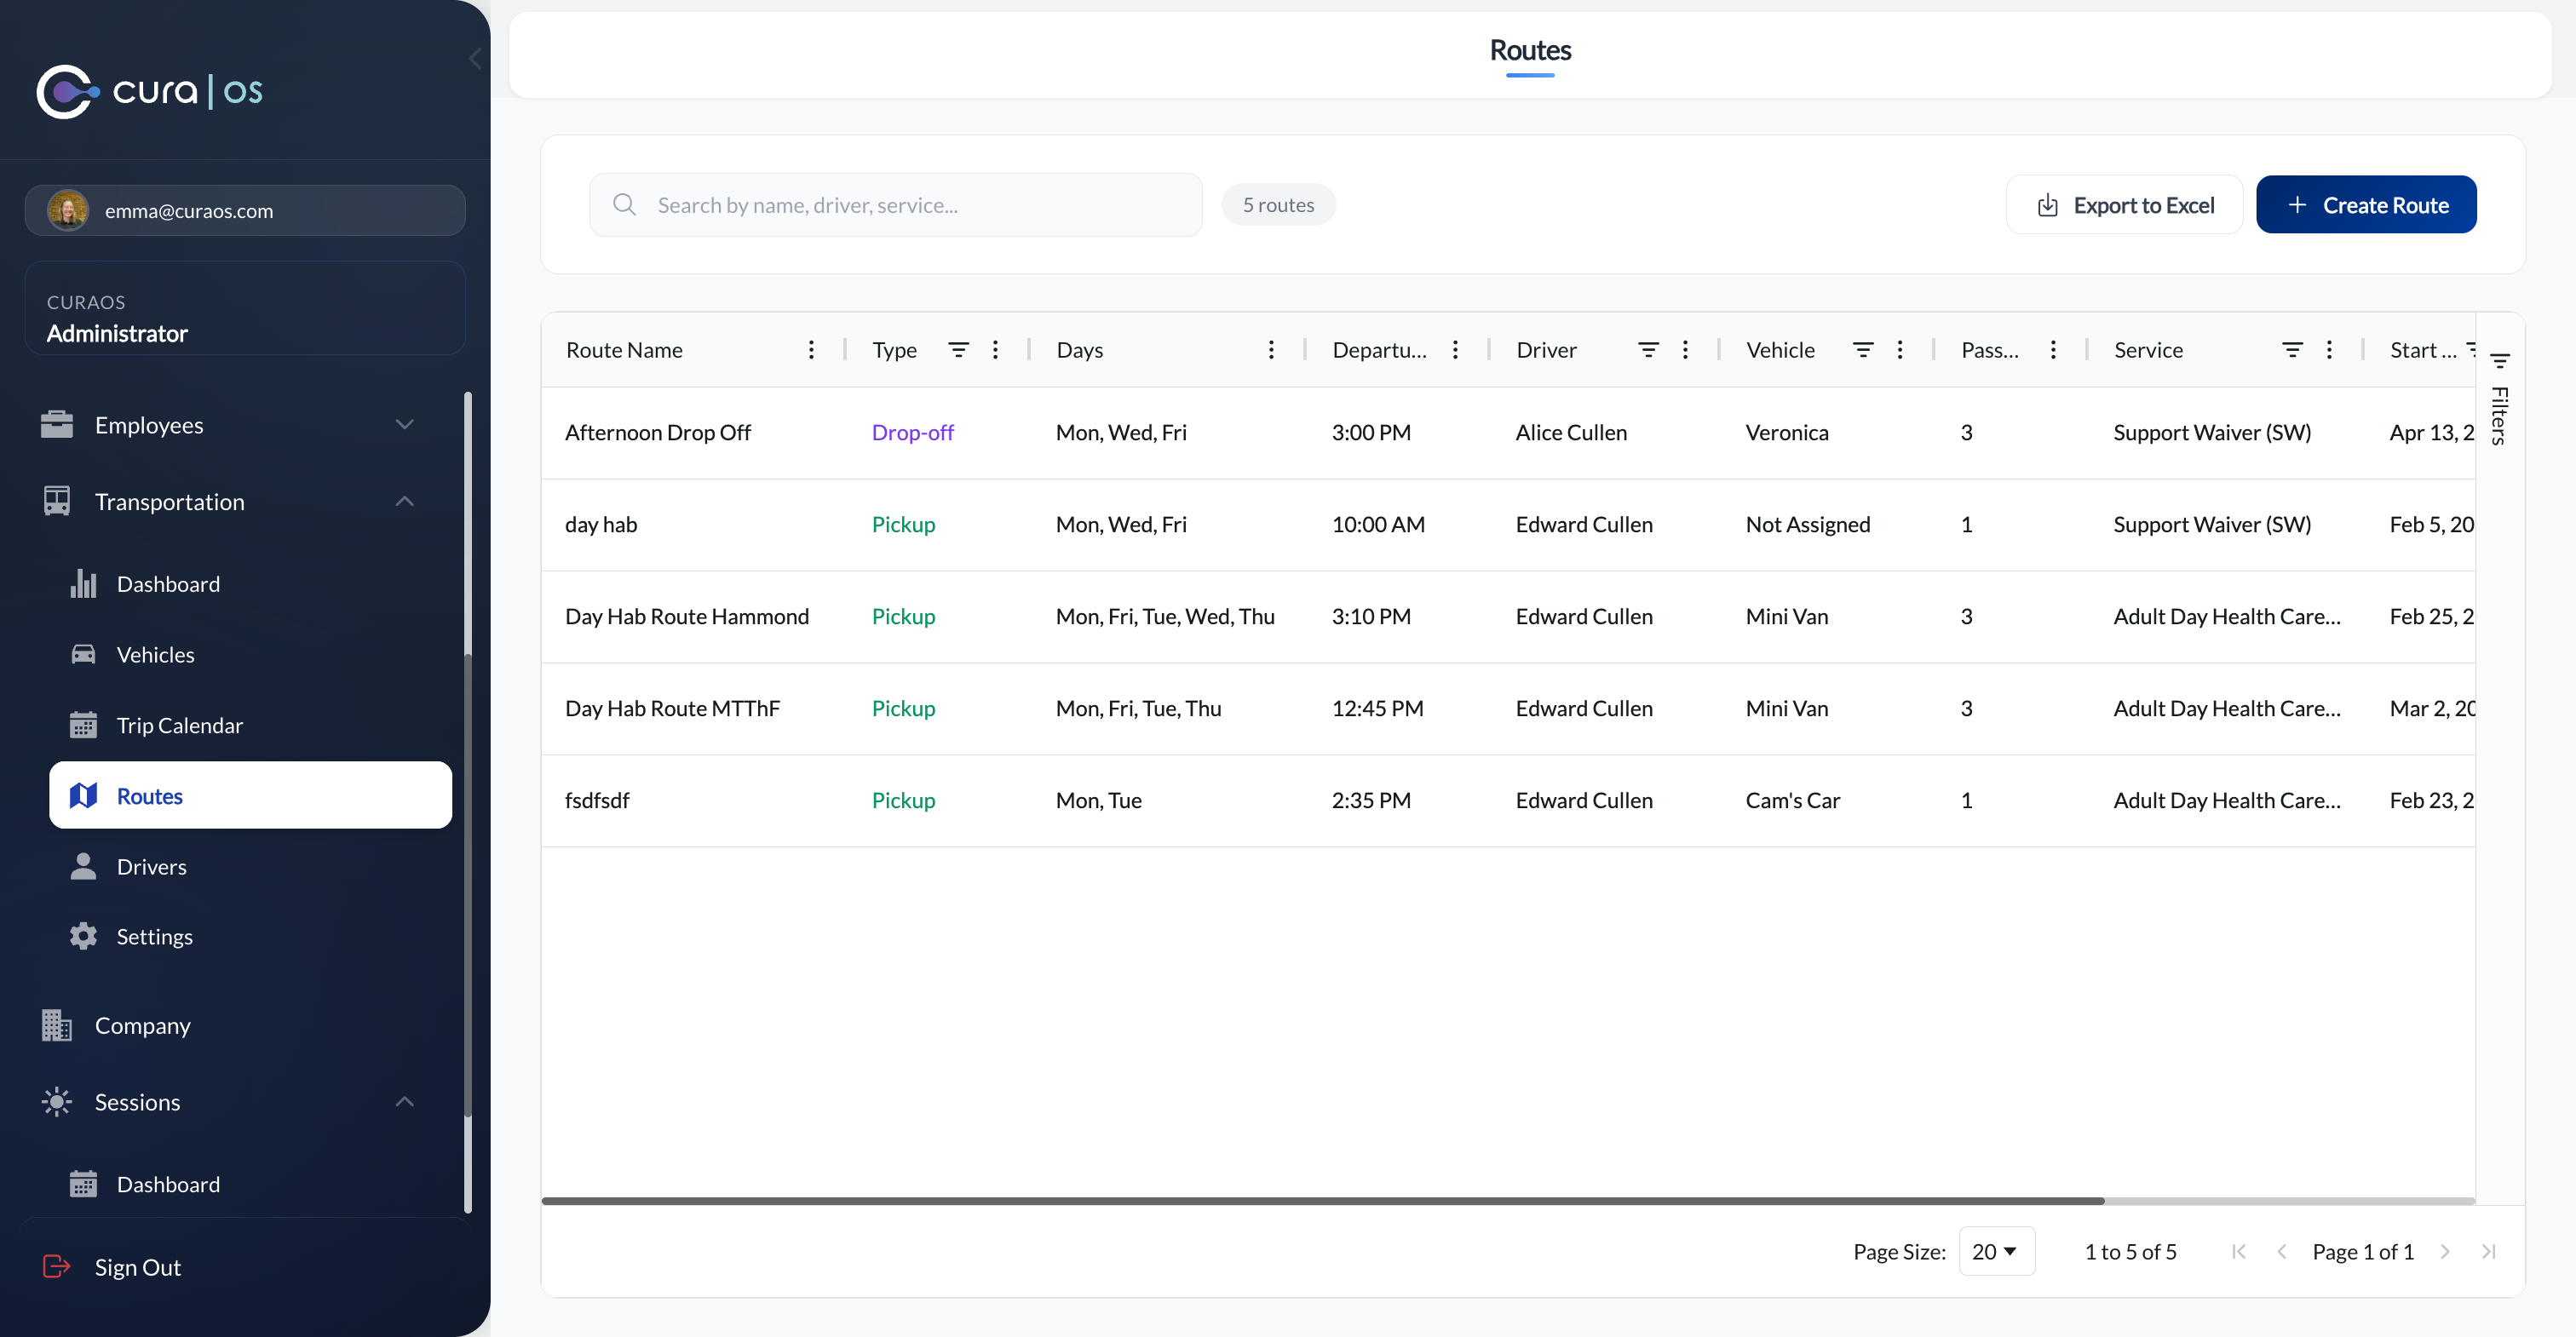Click the Company building icon
This screenshot has height=1337, width=2576.
pyautogui.click(x=57, y=1026)
